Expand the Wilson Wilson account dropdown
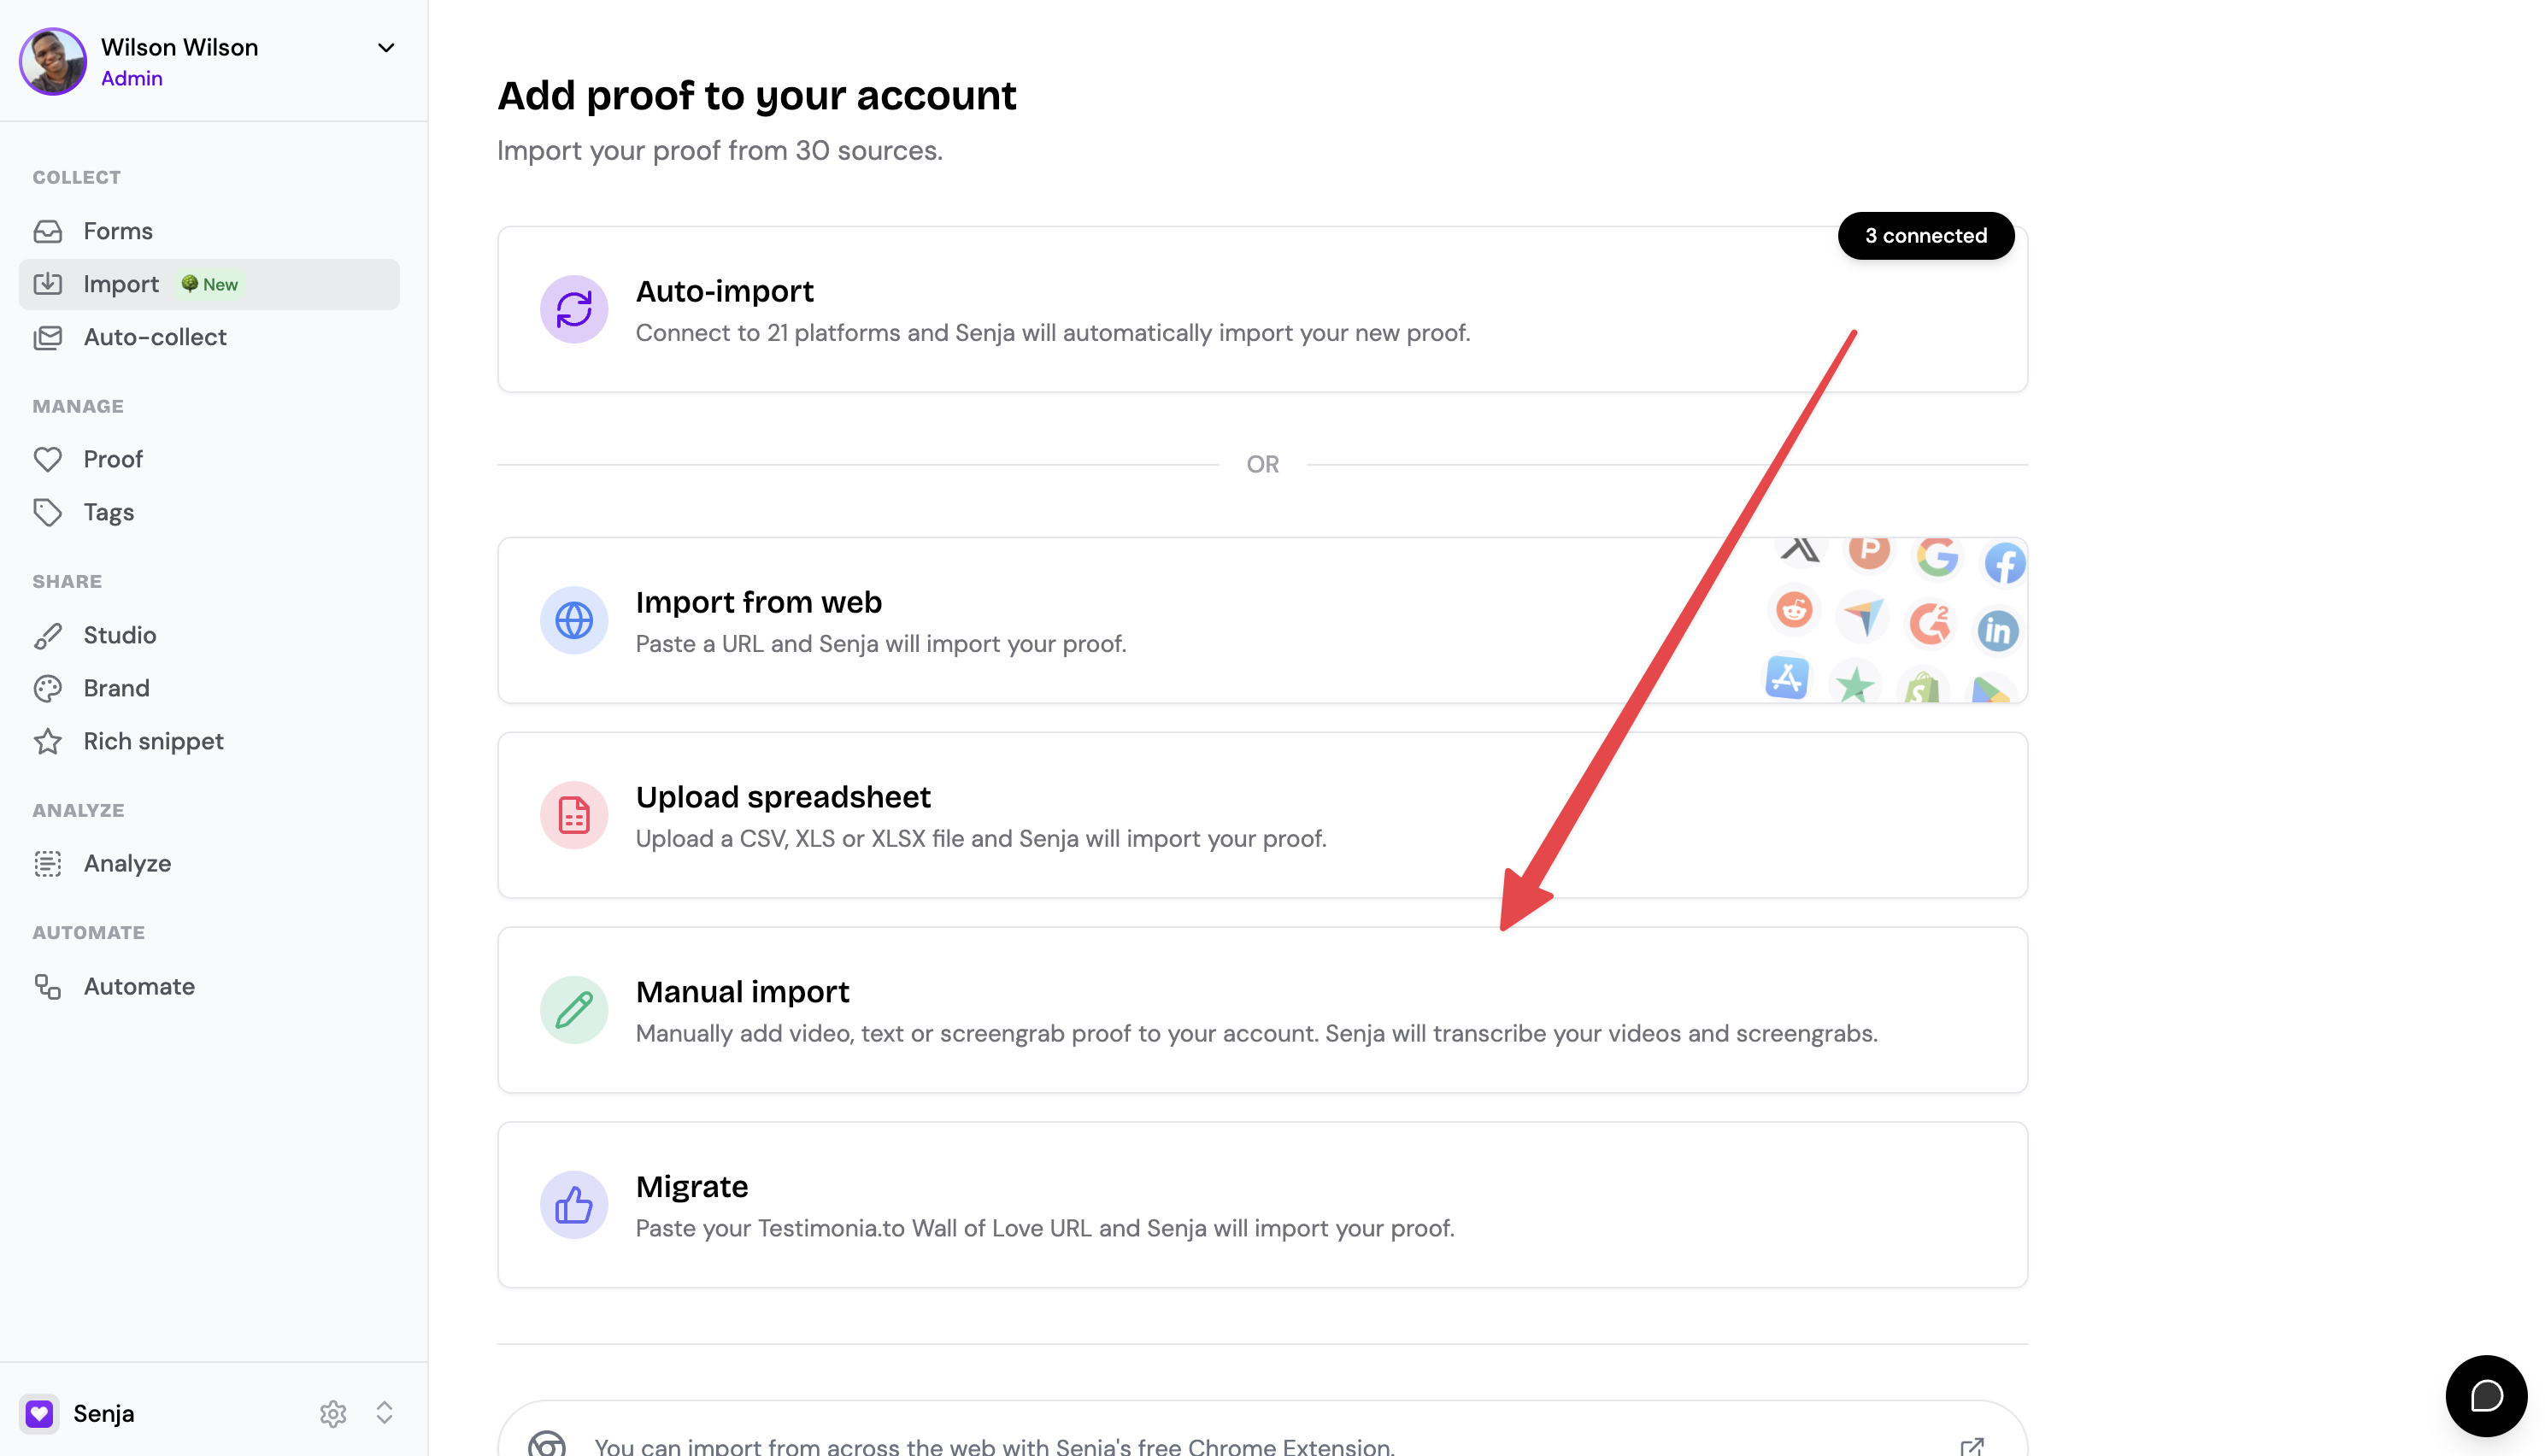 386,48
